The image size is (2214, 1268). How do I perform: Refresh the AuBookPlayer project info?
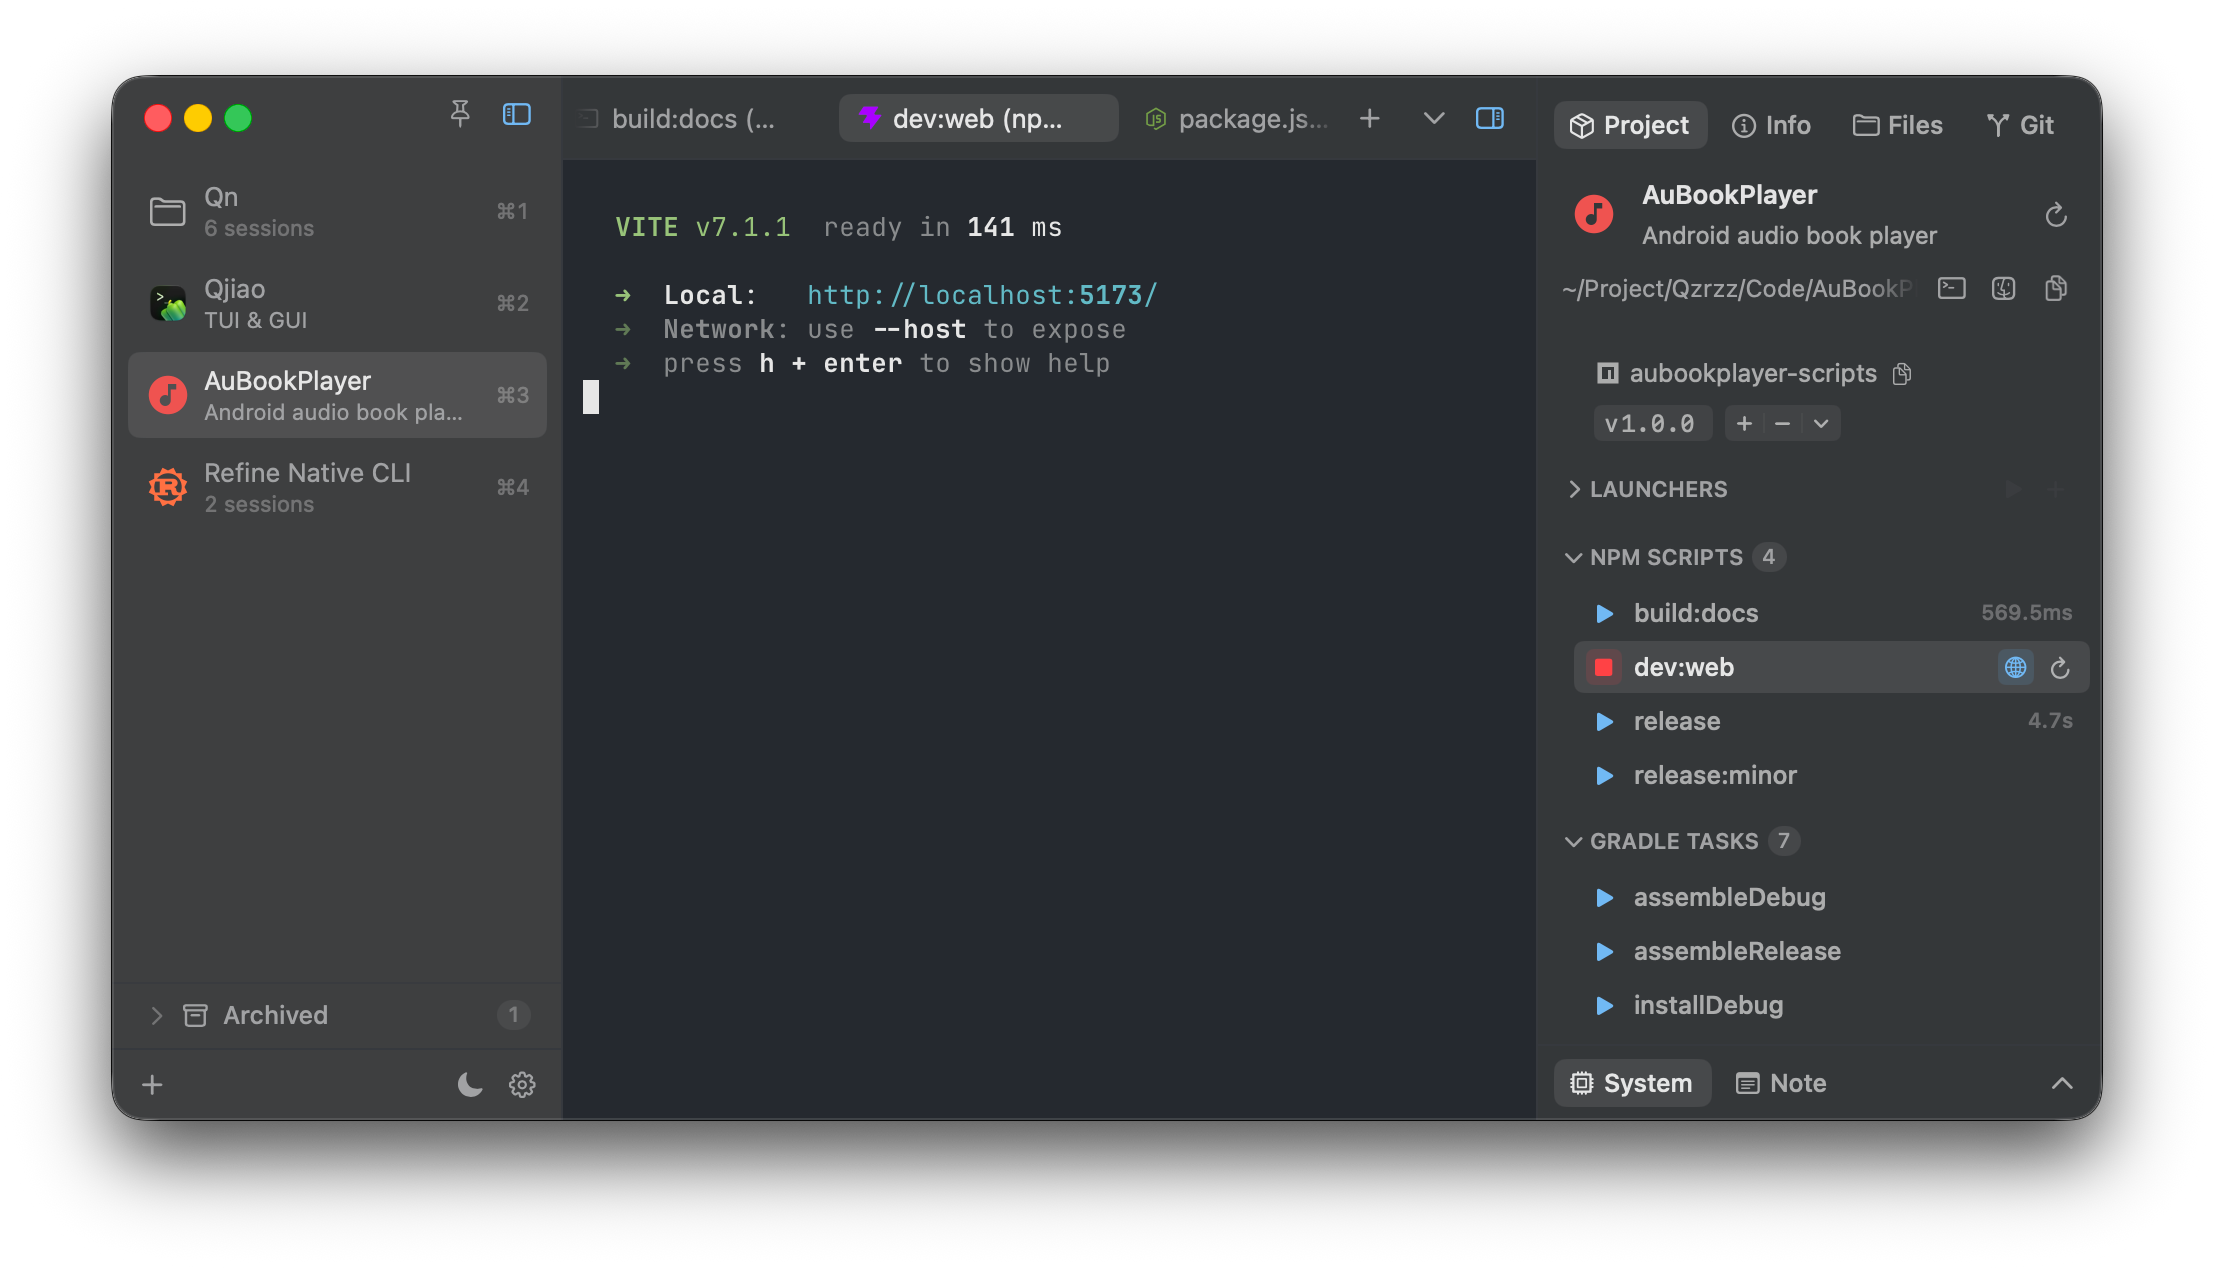click(2055, 215)
